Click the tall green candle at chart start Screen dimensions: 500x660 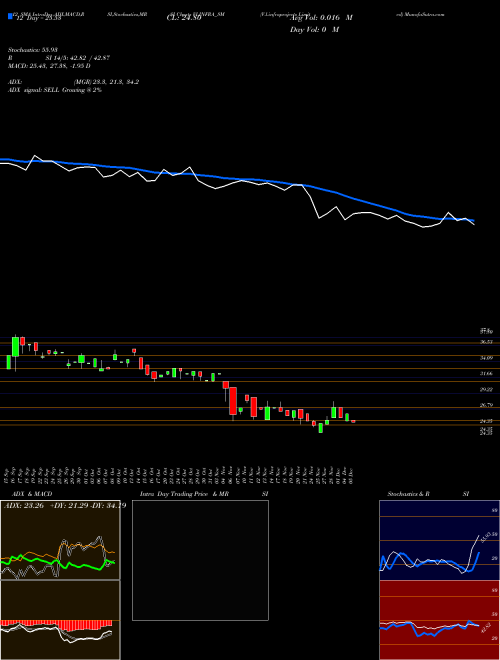[16, 347]
